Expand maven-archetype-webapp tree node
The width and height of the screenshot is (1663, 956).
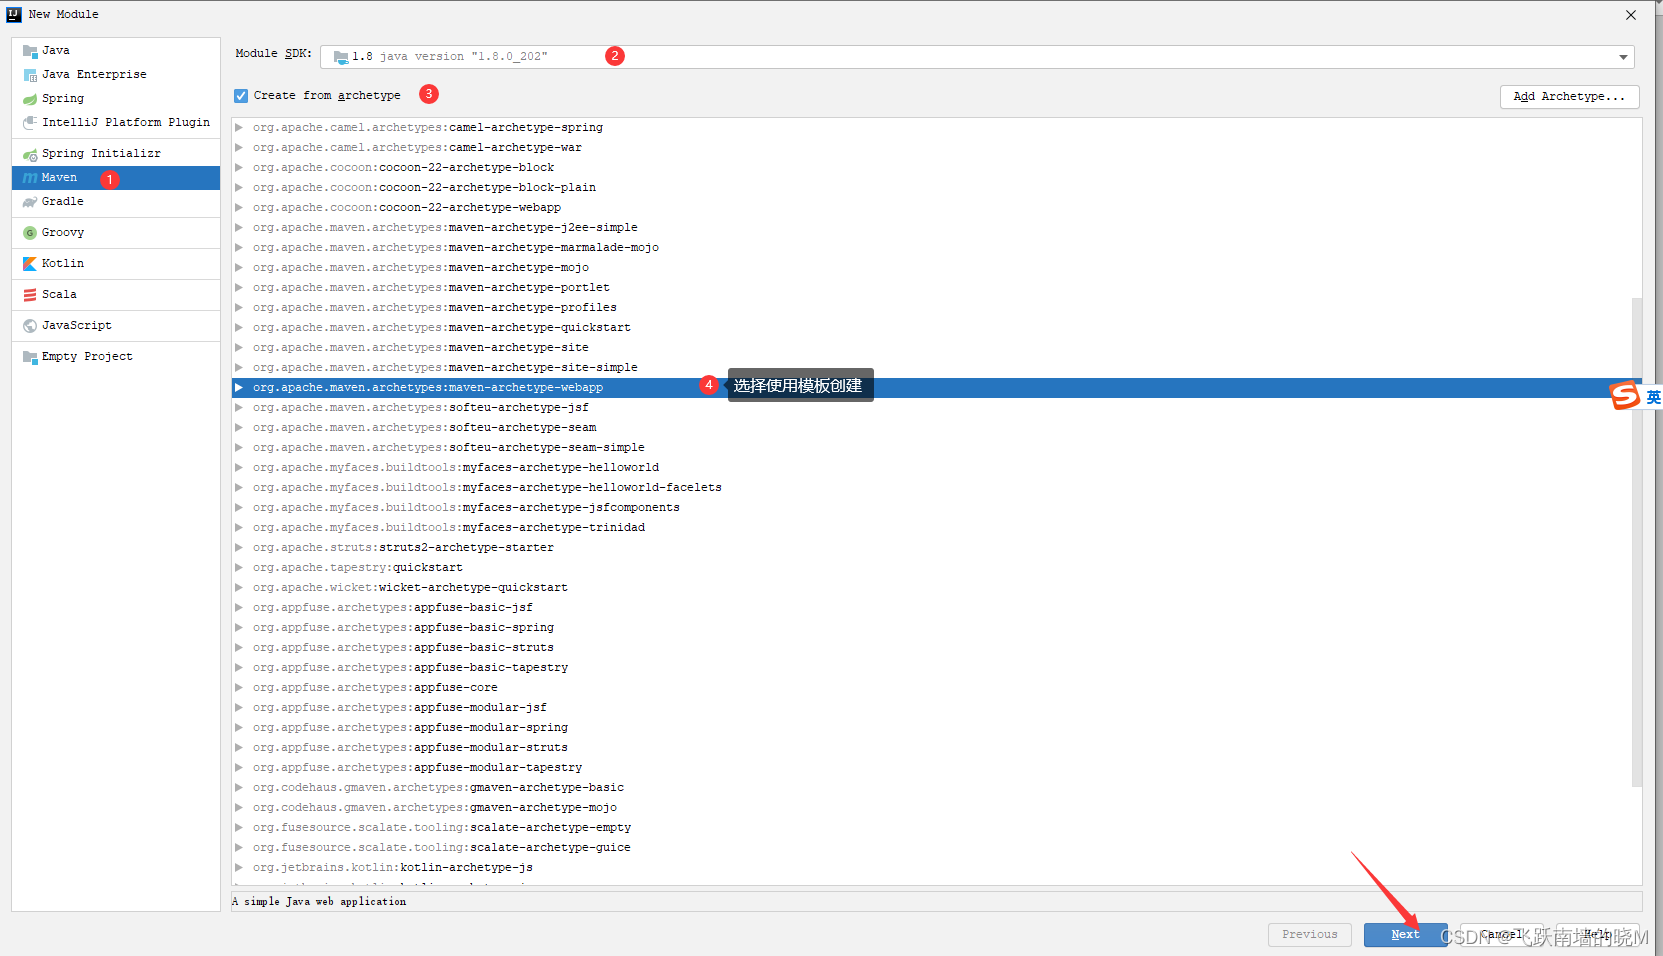click(239, 387)
